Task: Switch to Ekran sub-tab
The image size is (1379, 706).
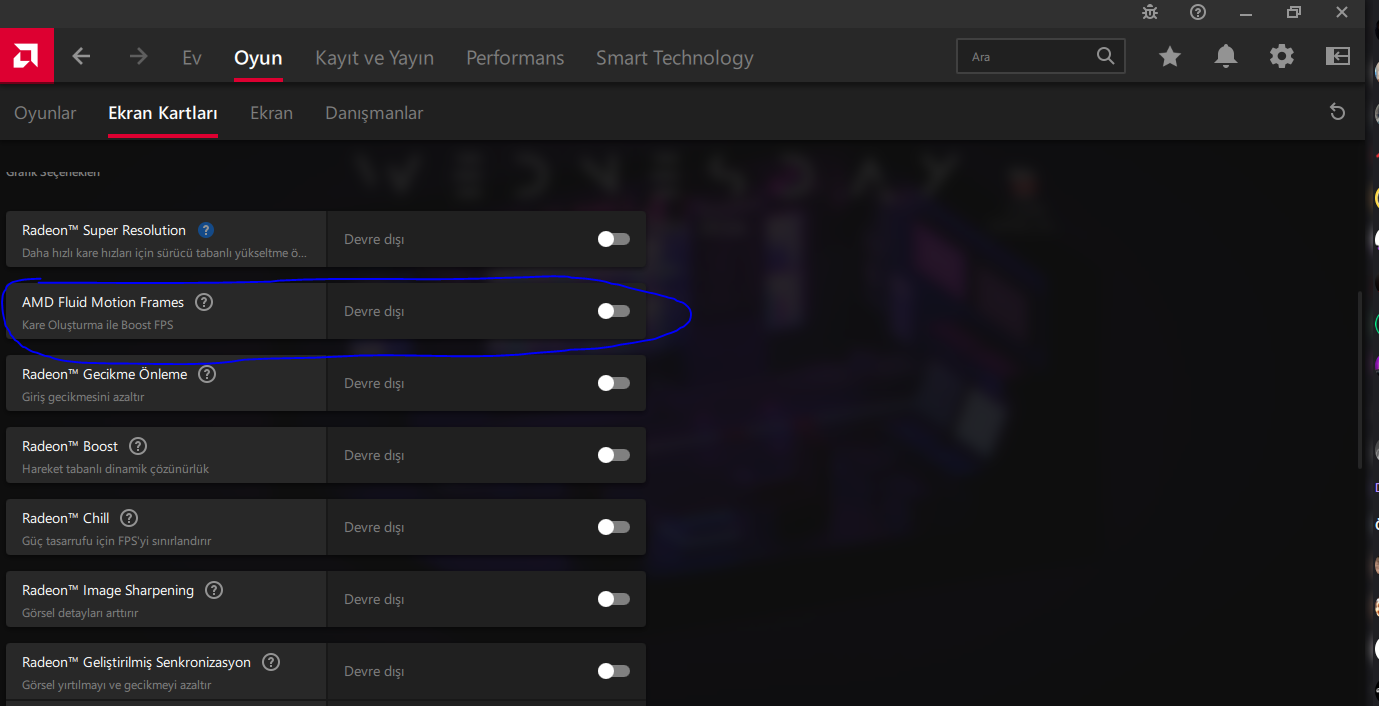Action: tap(271, 113)
